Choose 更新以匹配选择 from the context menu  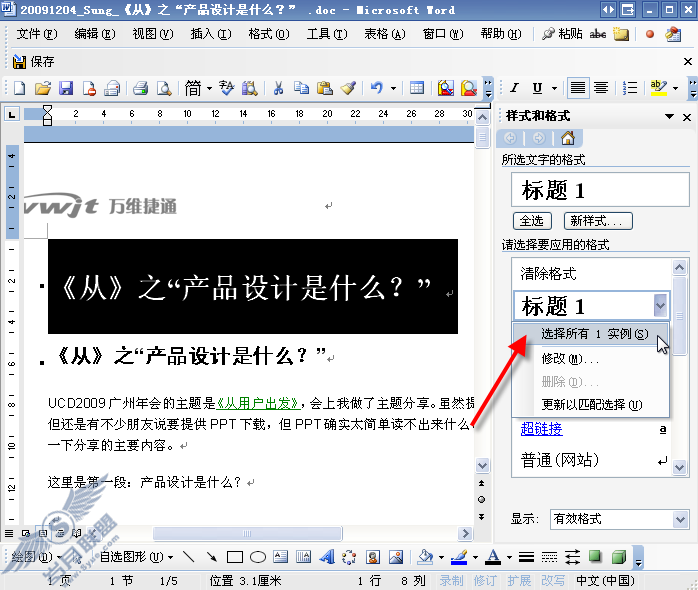tap(591, 404)
